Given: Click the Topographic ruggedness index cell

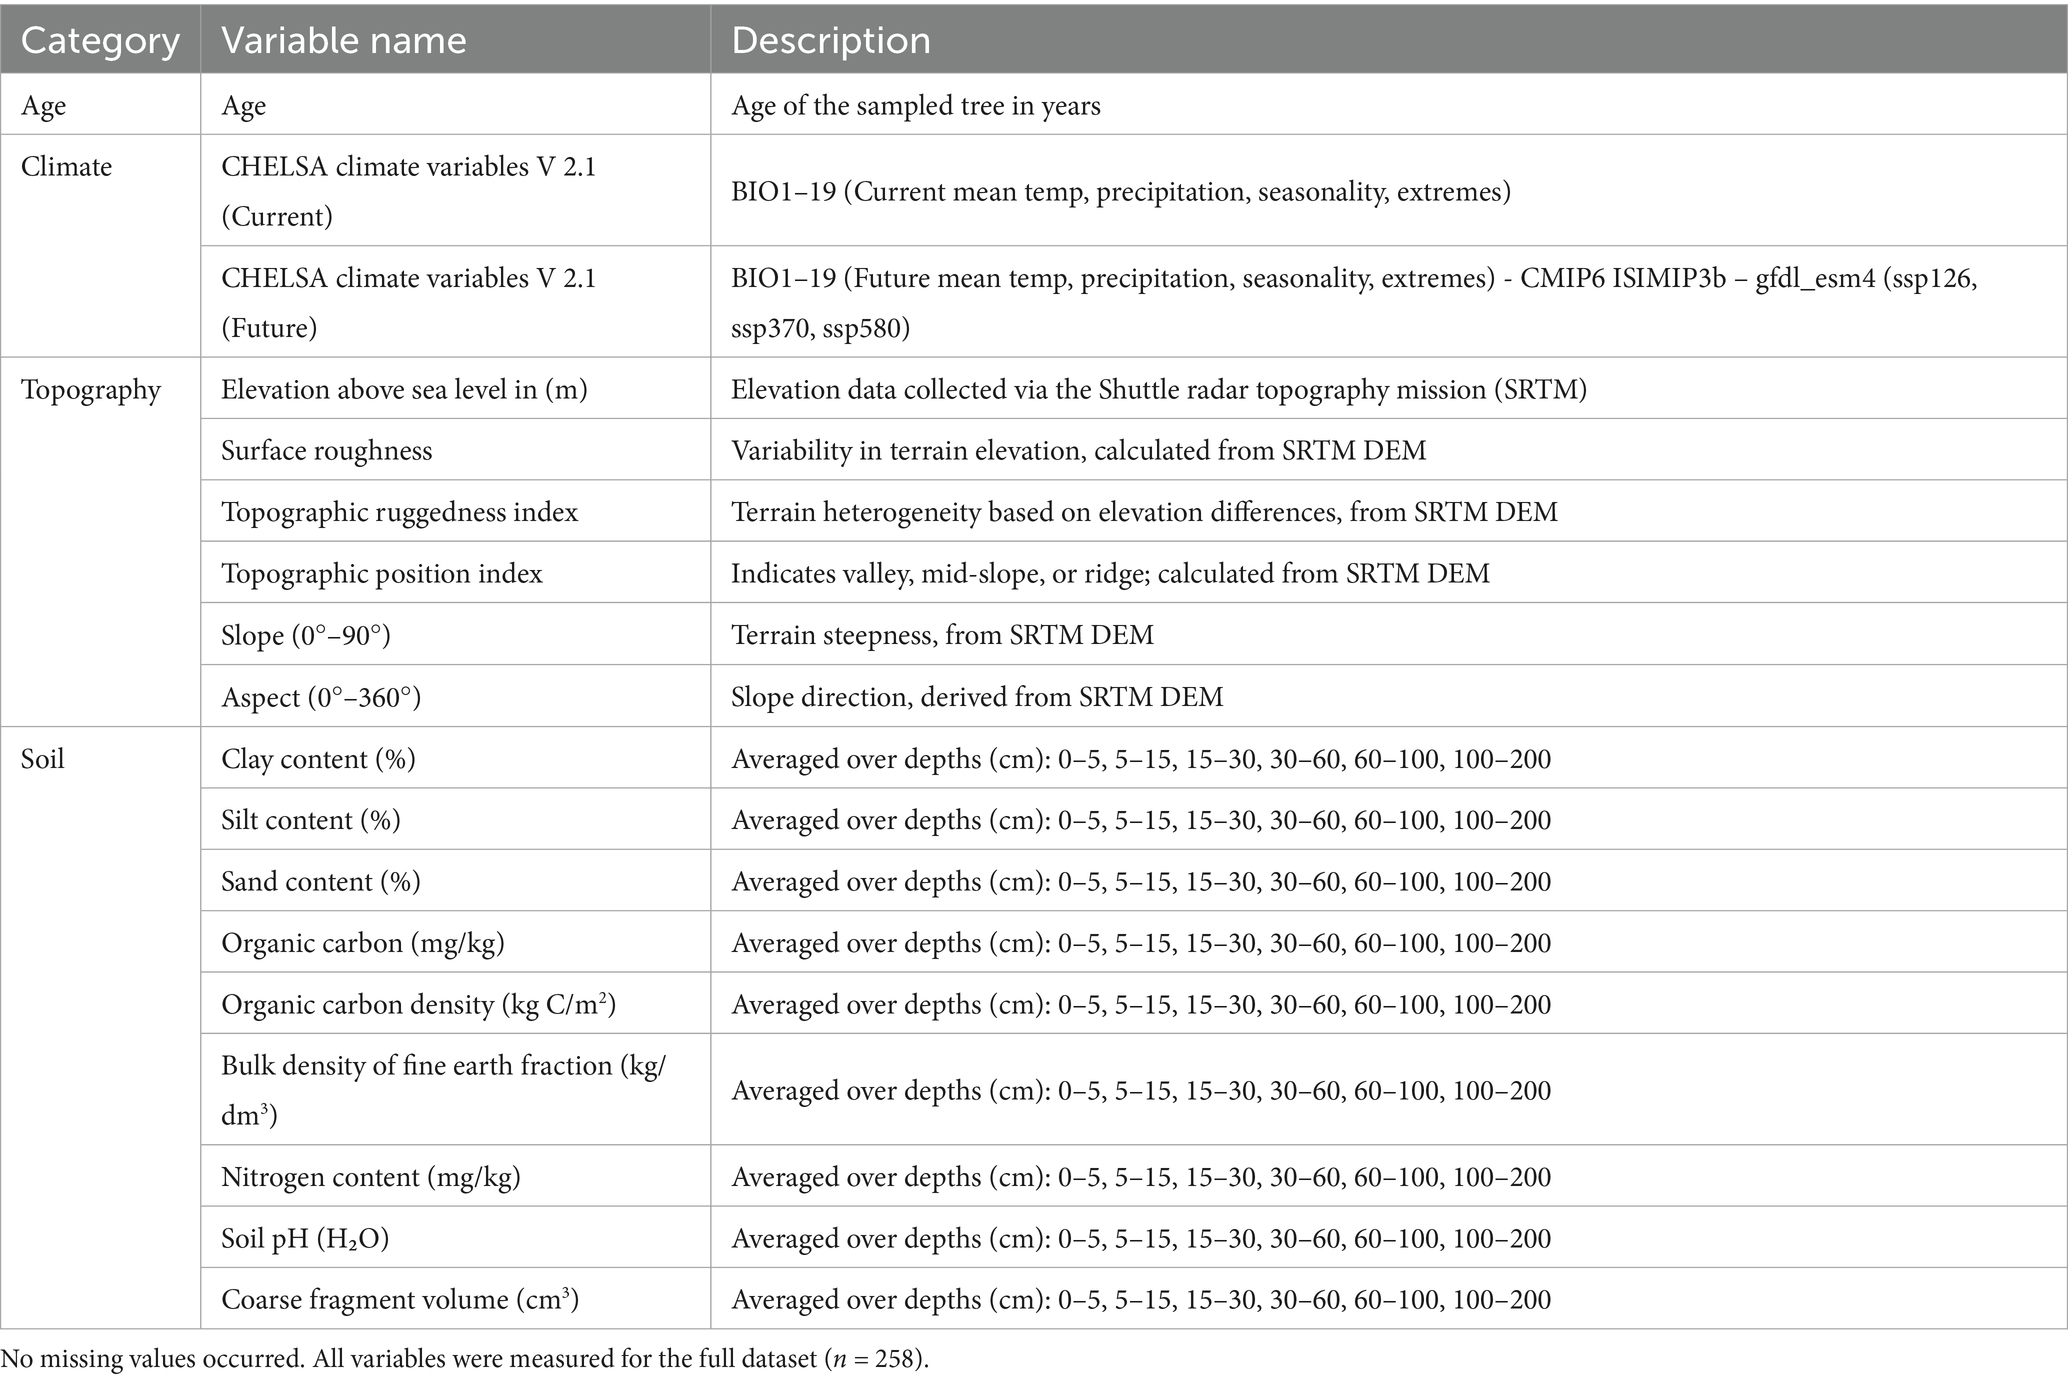Looking at the screenshot, I should tap(399, 513).
